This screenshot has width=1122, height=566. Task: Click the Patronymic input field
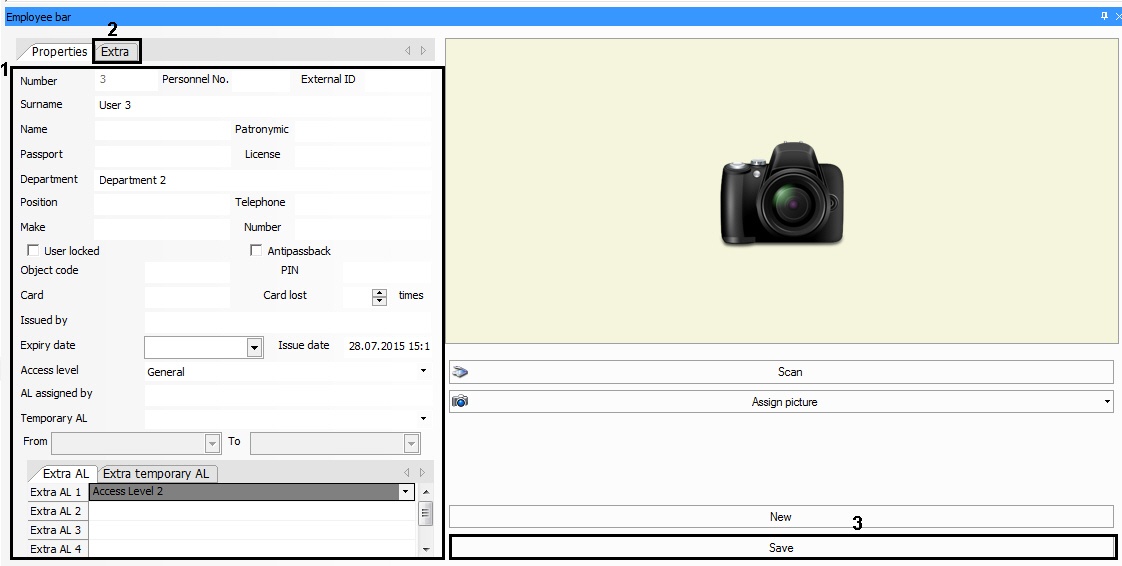point(363,130)
